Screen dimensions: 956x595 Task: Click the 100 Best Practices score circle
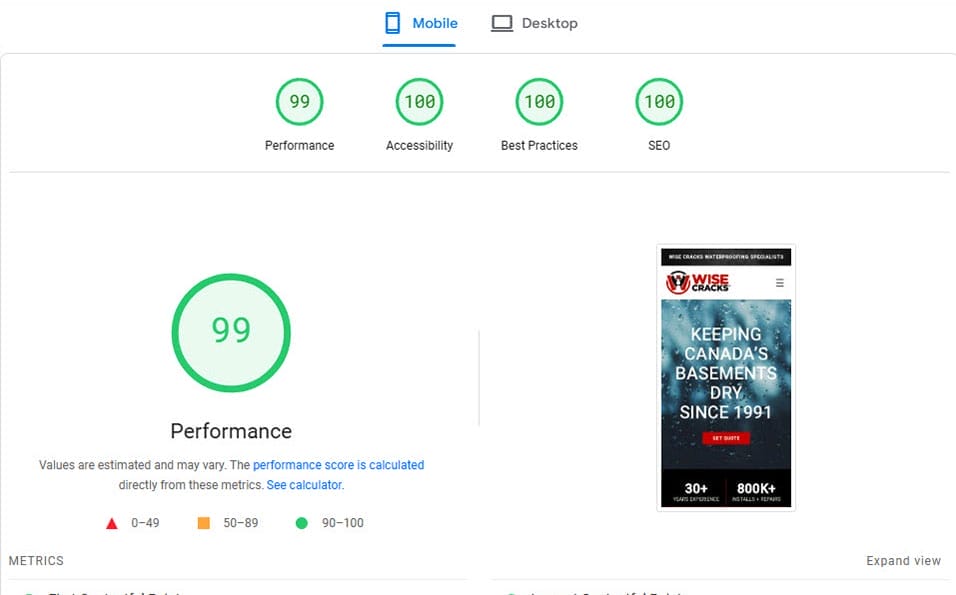pyautogui.click(x=538, y=101)
